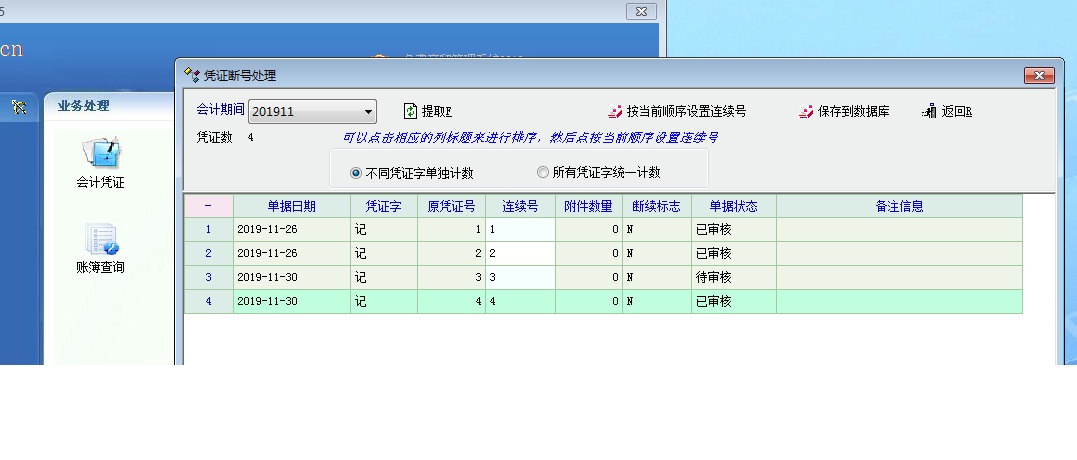
Task: Click the 按当前顺序设置连续号 icon
Action: [x=615, y=112]
